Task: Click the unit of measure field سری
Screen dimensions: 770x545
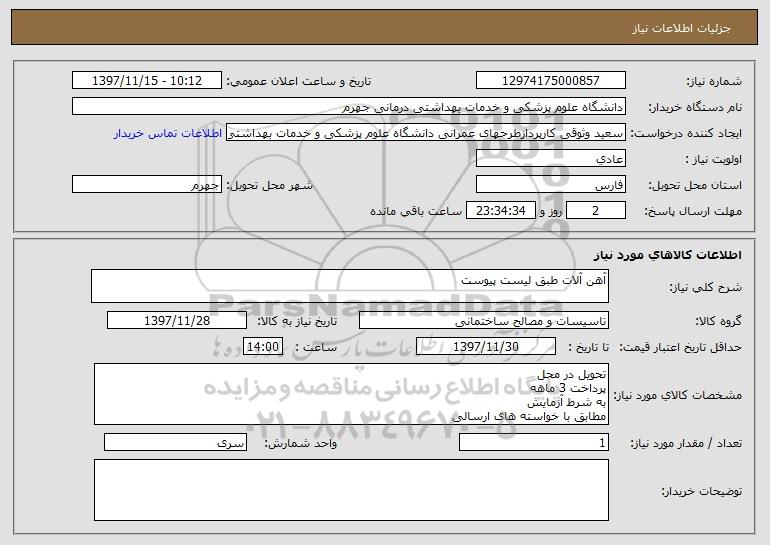Action: click(x=175, y=442)
